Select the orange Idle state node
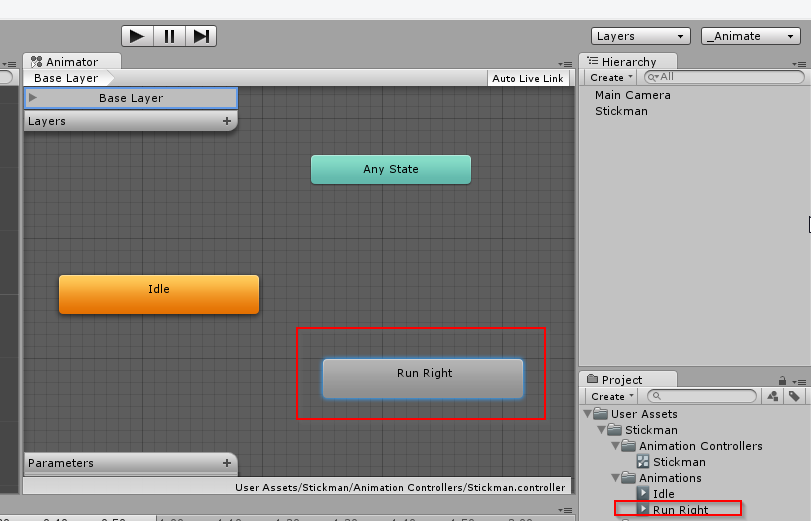 click(159, 294)
